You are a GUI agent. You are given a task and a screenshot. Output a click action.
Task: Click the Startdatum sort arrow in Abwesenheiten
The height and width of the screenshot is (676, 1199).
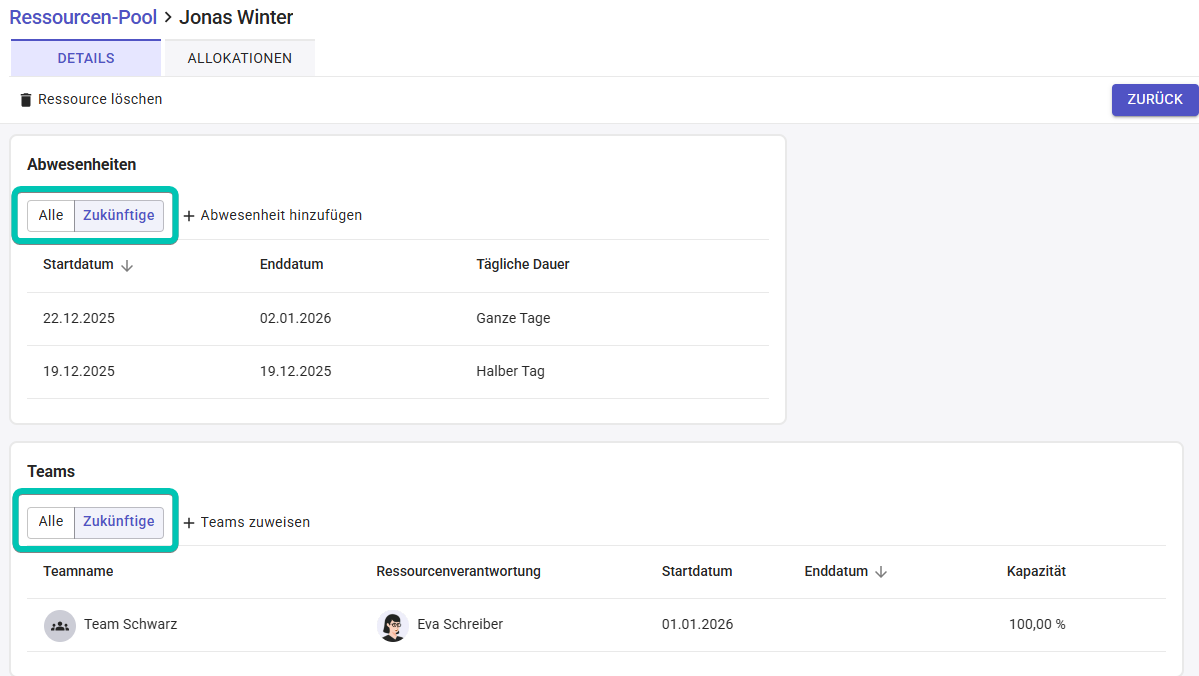(127, 265)
